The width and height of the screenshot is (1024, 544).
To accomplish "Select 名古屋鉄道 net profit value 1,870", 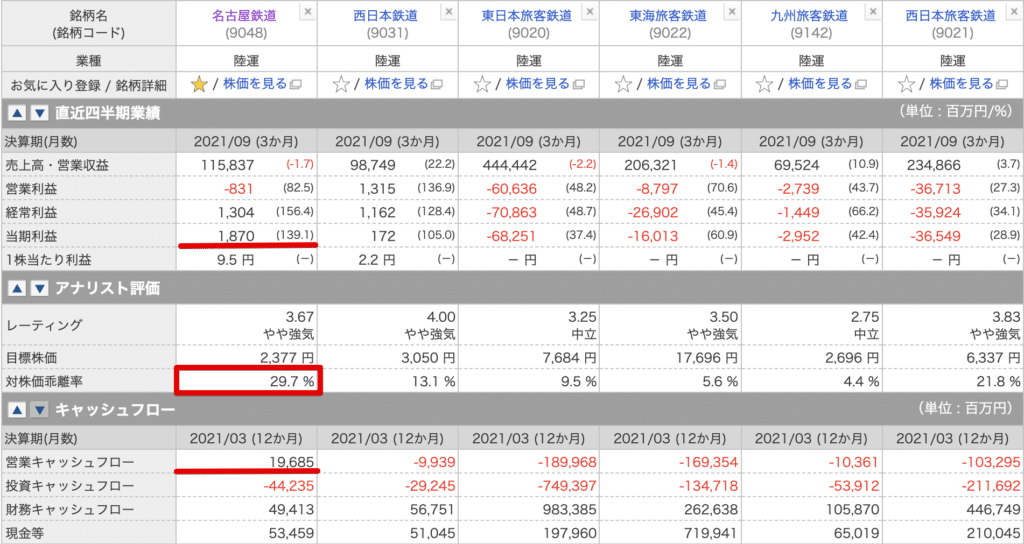I will coord(236,236).
